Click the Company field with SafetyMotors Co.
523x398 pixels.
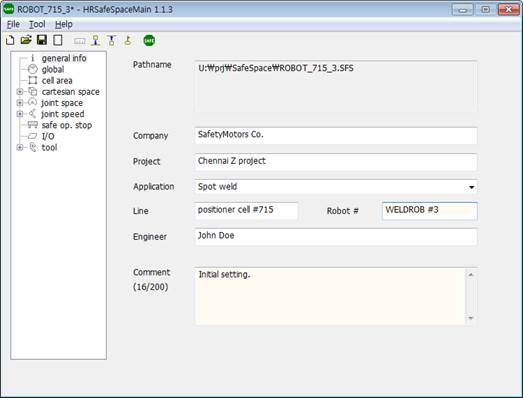[x=336, y=135]
